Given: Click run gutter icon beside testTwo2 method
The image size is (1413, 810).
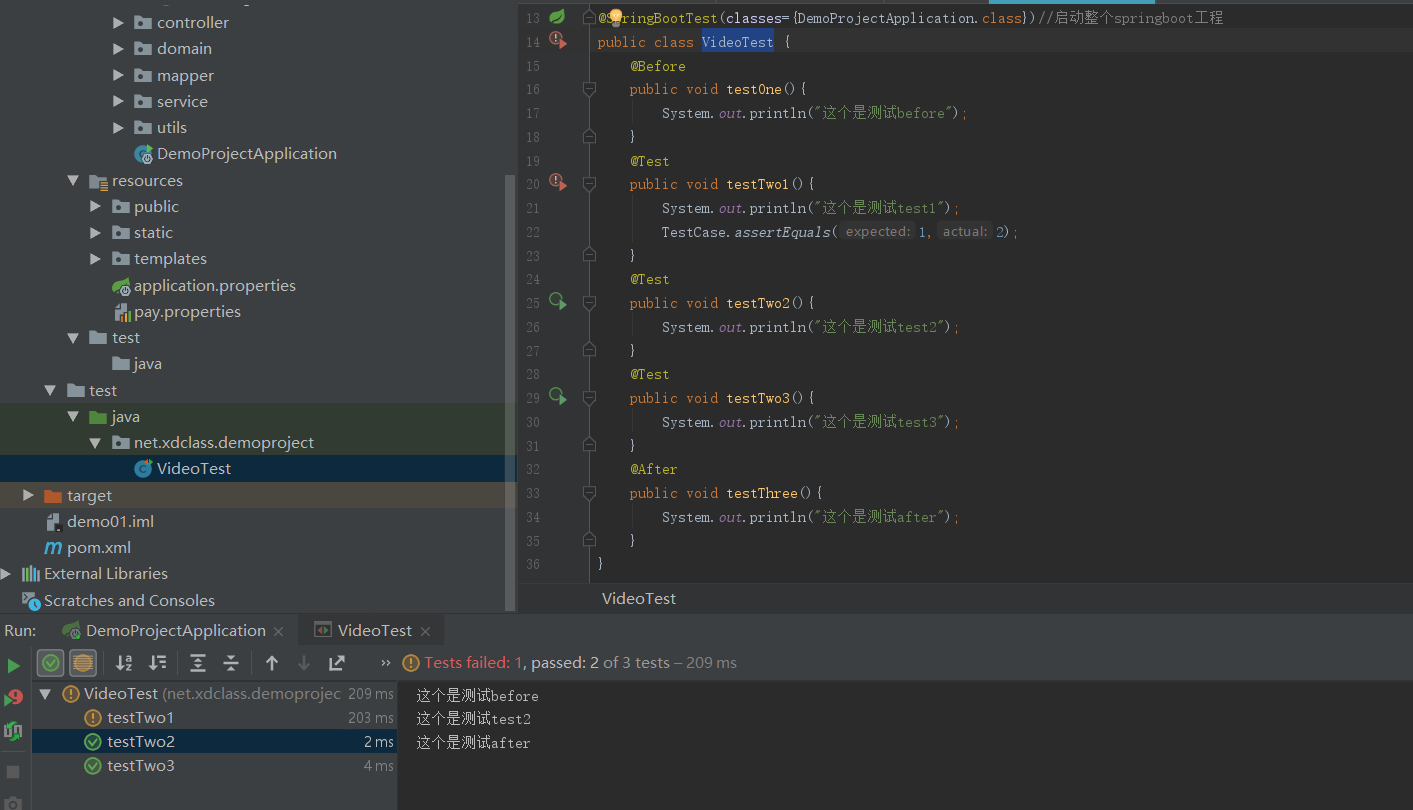Looking at the screenshot, I should (557, 302).
